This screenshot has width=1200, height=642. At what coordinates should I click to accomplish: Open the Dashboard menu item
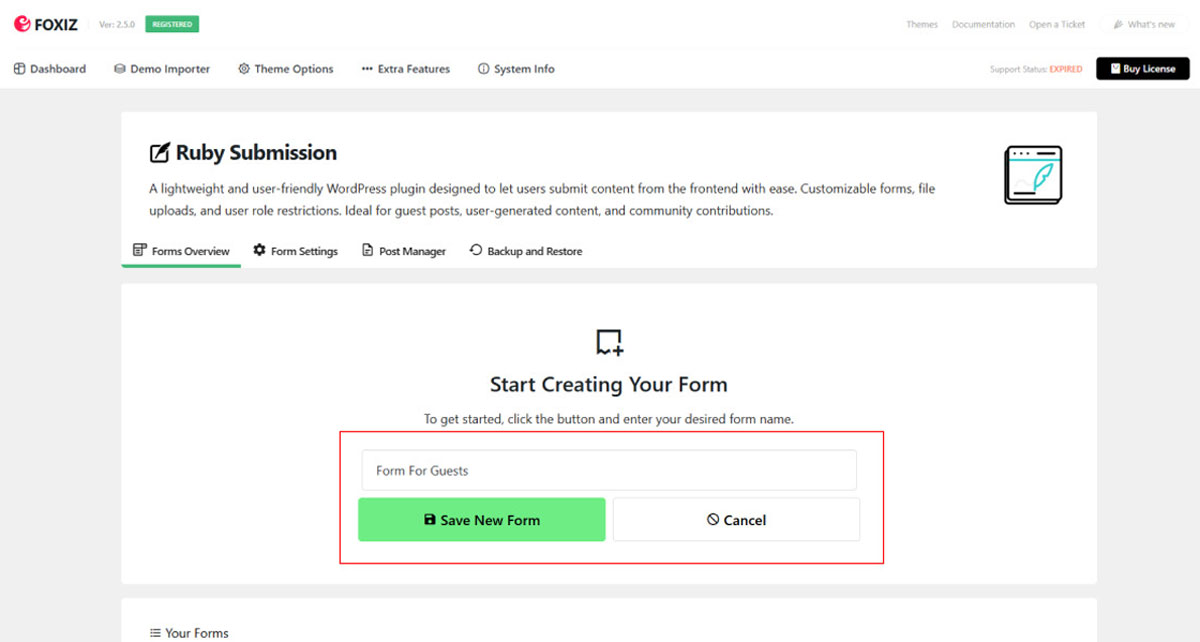point(50,69)
